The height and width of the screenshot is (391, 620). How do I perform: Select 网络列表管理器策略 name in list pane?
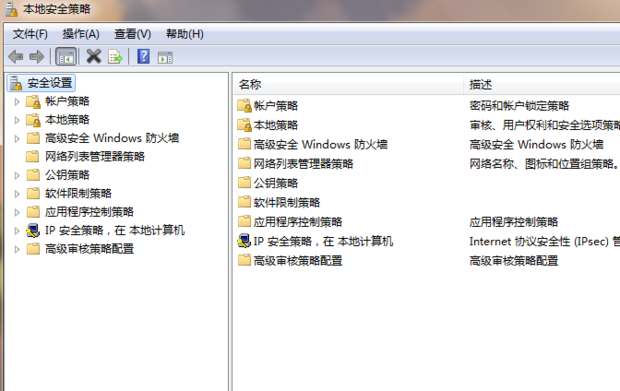tap(303, 163)
